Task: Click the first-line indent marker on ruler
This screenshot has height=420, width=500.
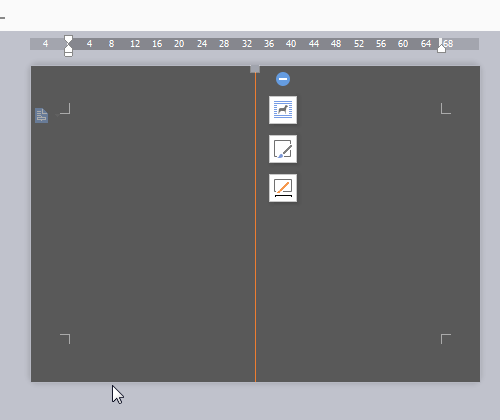Action: (68, 39)
